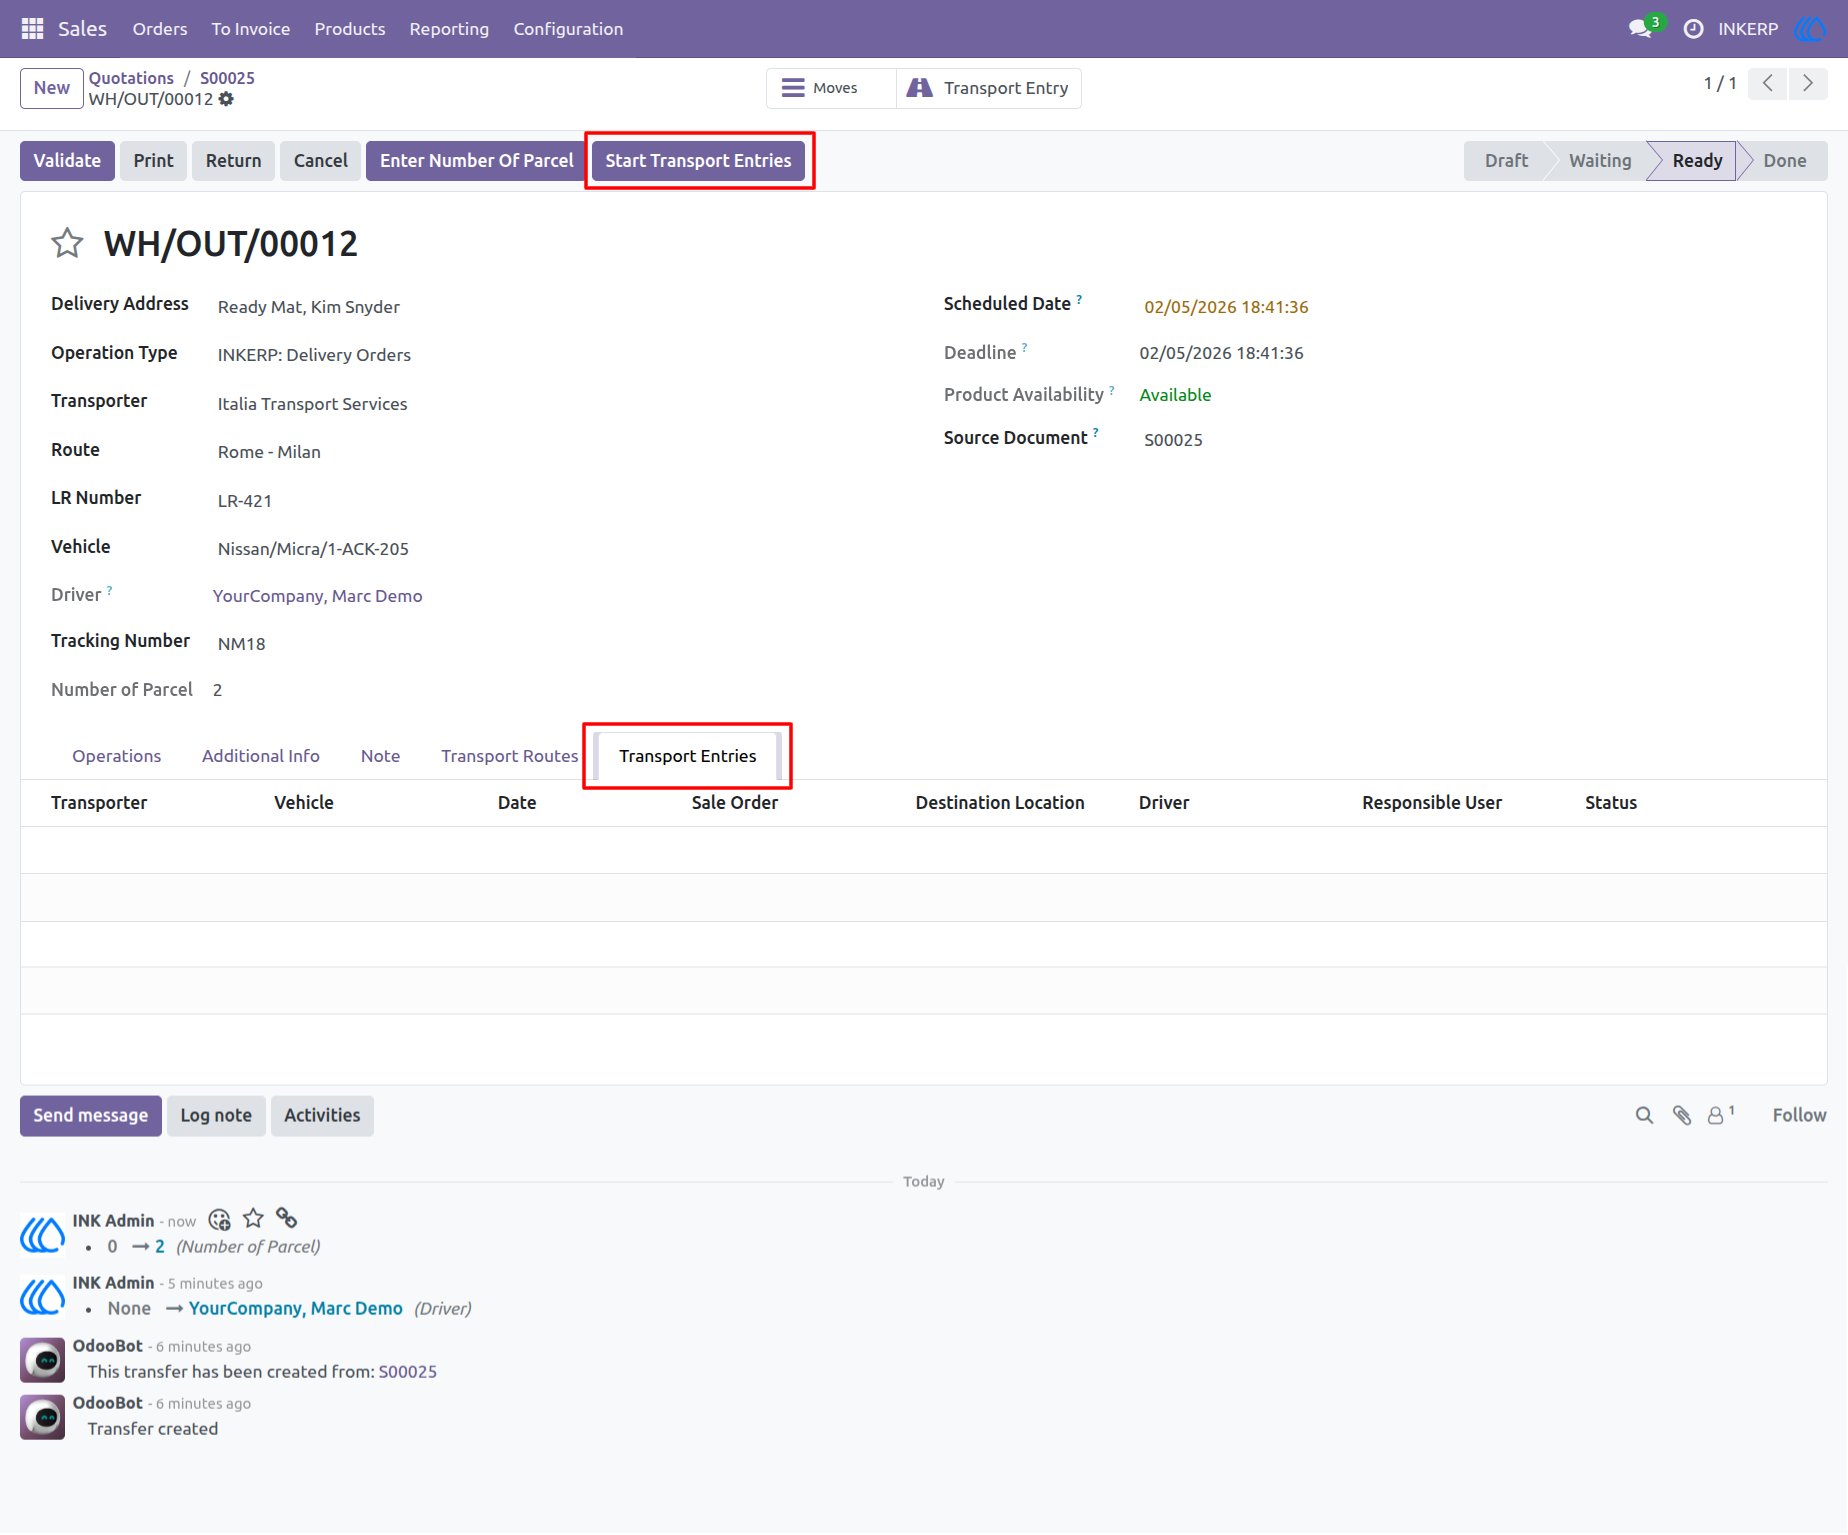Open S00025 breadcrumb link
The image size is (1848, 1535).
[x=227, y=78]
